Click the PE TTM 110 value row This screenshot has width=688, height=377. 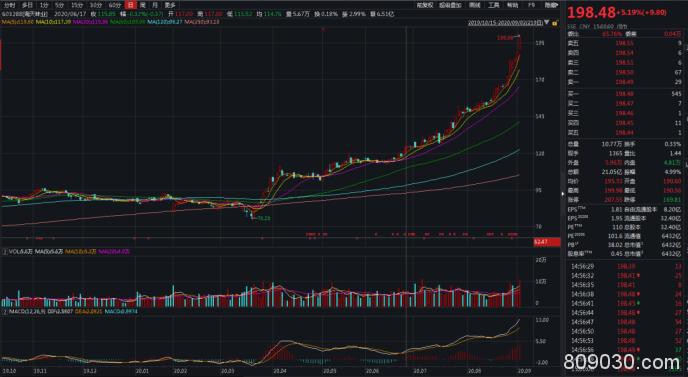[x=595, y=227]
